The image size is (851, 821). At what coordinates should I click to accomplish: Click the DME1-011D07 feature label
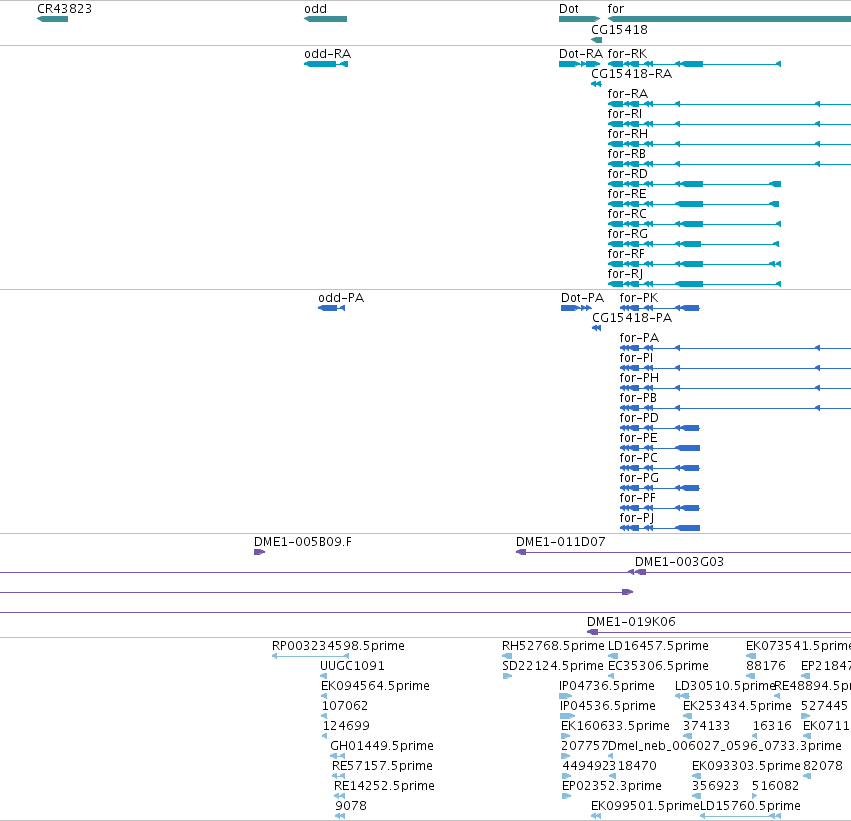[560, 542]
